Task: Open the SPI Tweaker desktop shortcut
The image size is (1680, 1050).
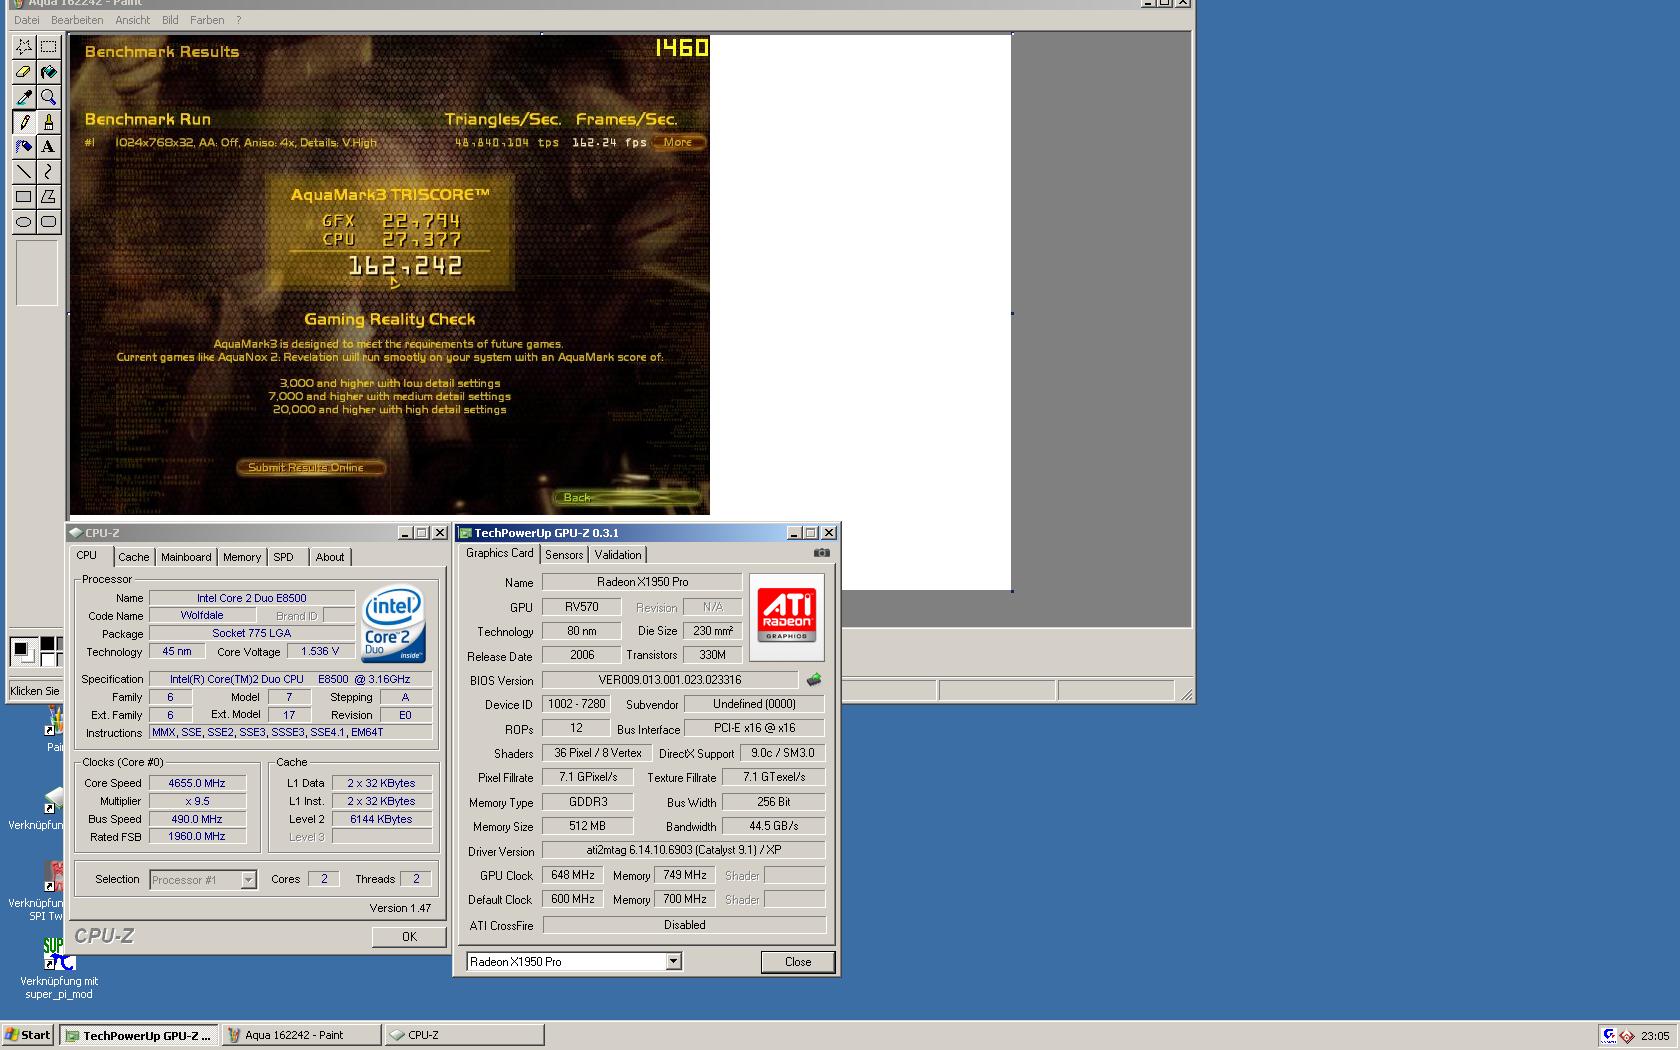Action: 47,892
